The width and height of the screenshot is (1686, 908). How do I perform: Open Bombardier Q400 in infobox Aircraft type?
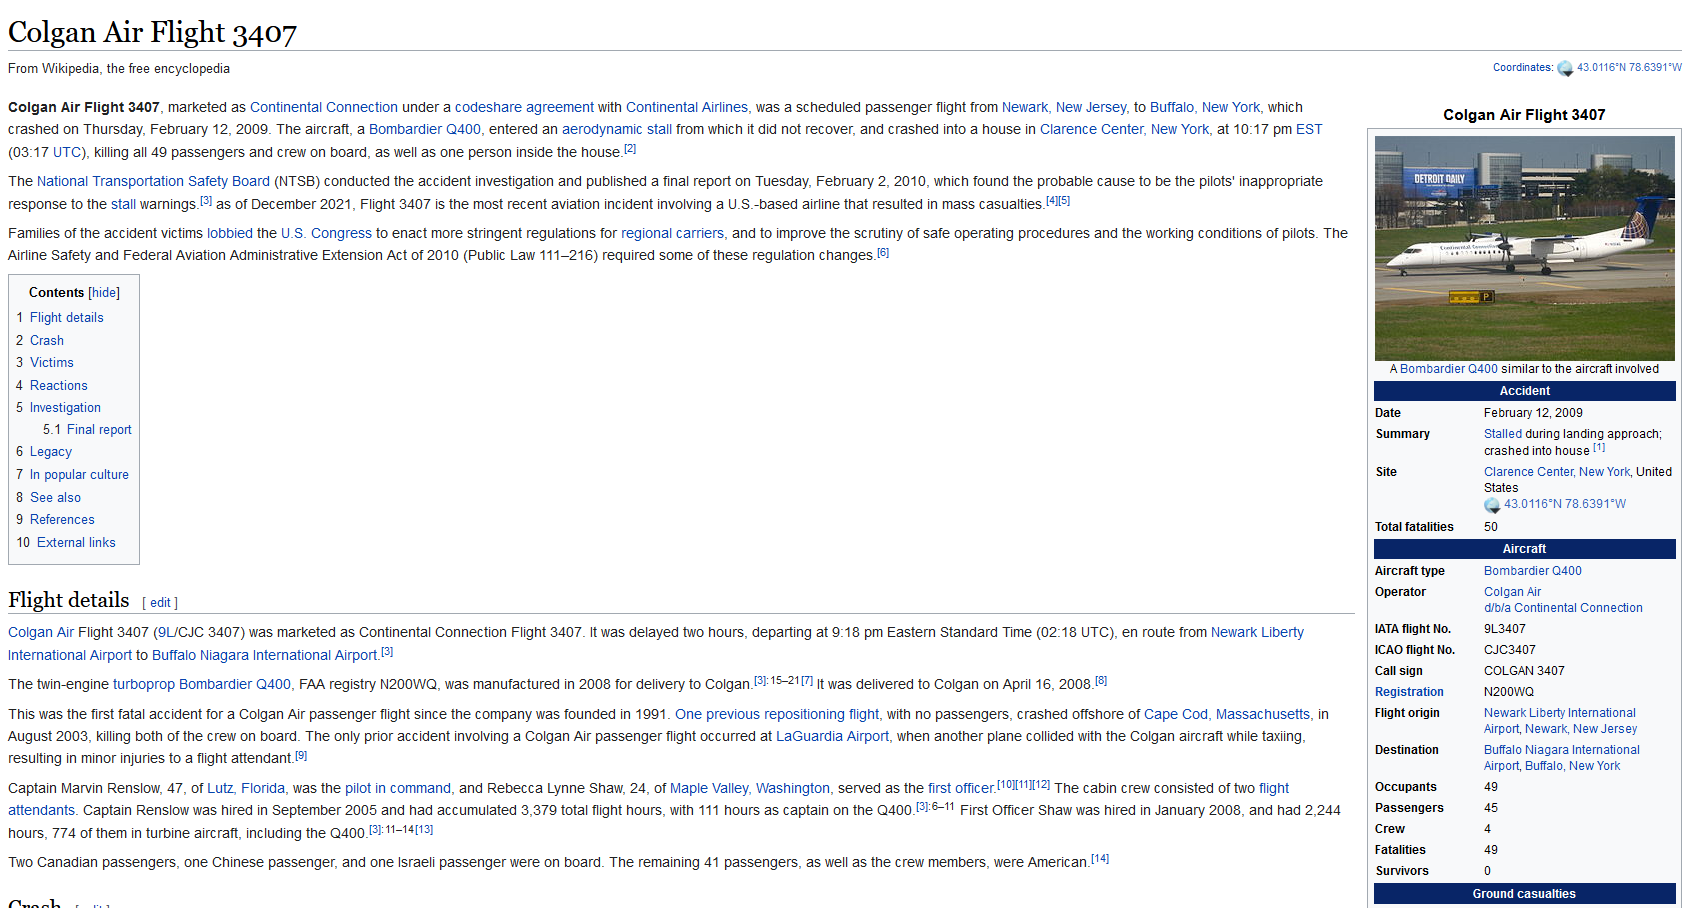[1532, 571]
